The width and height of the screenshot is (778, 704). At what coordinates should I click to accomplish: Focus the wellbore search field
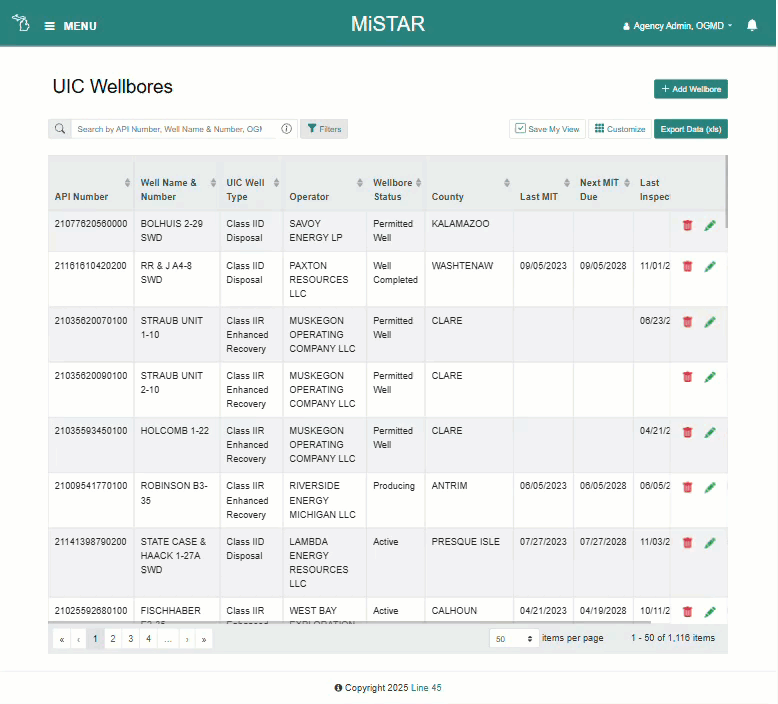coord(174,129)
